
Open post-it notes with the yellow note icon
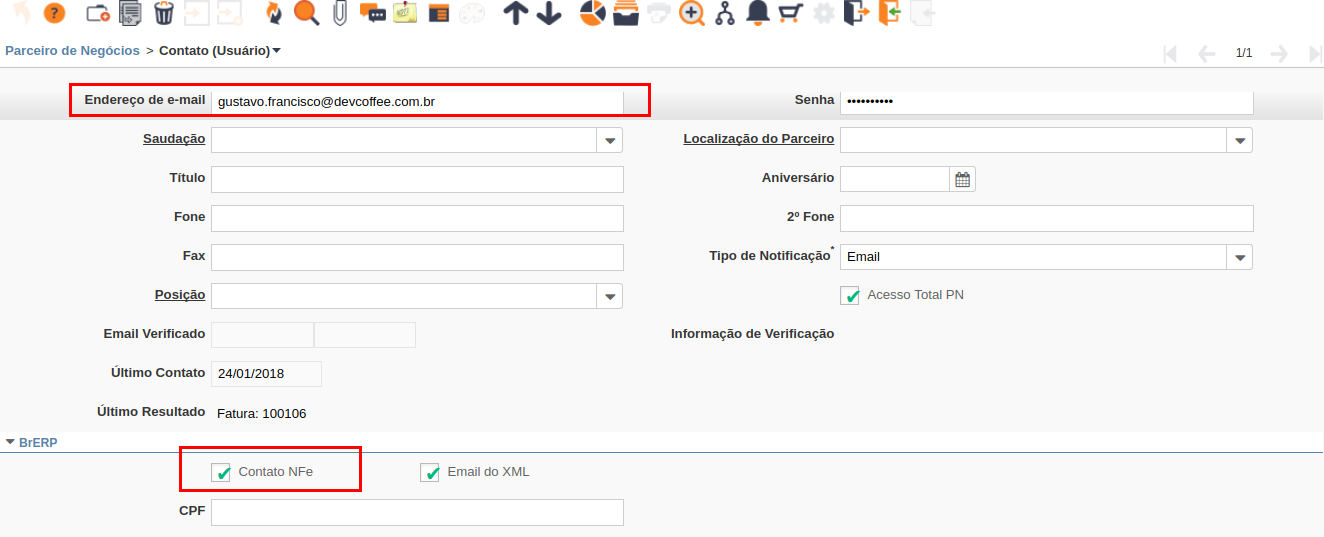click(405, 13)
